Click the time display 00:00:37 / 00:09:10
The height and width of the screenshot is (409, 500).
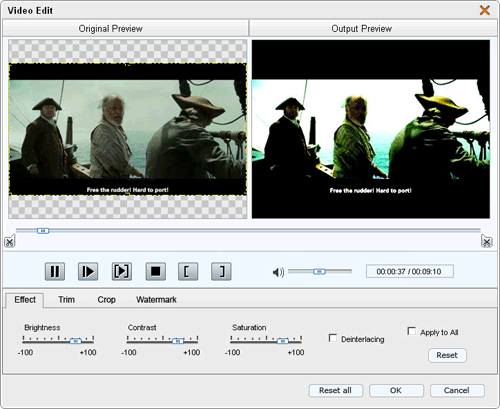pyautogui.click(x=409, y=271)
